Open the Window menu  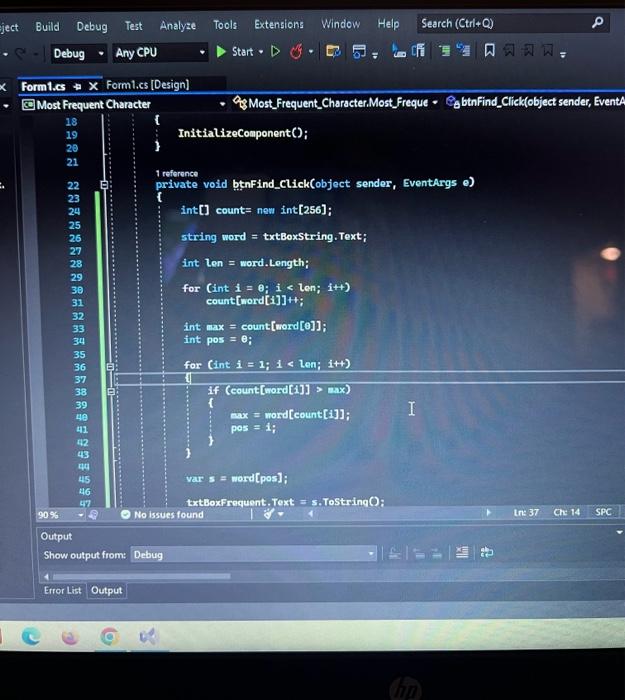341,23
